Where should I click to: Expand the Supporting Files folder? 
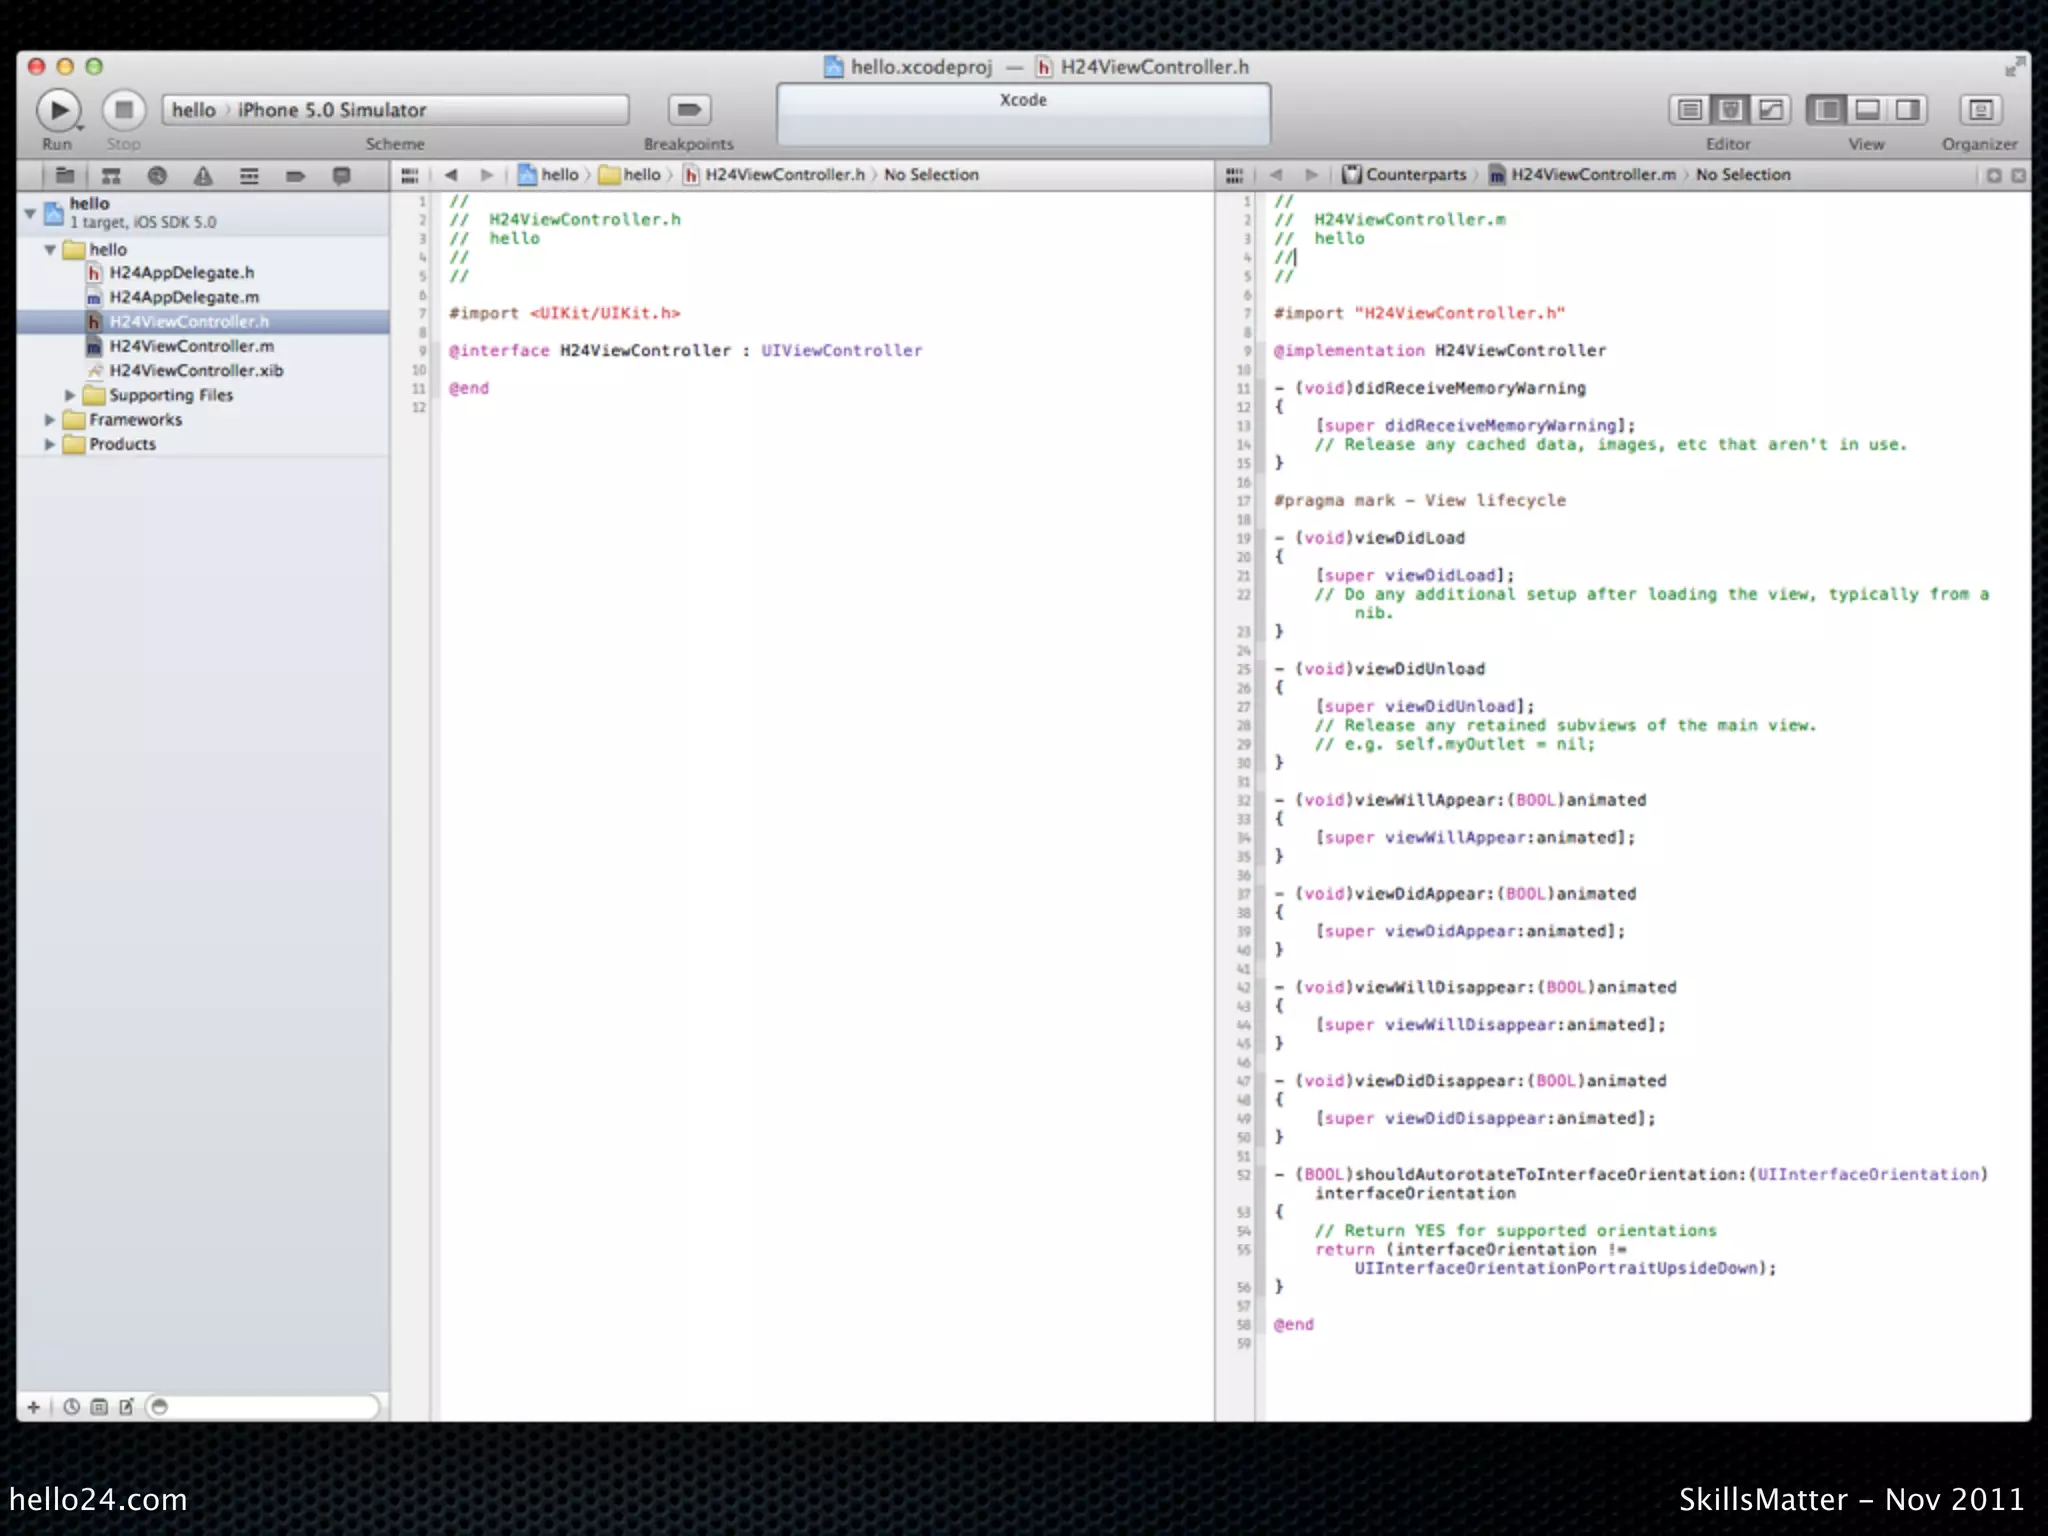click(x=70, y=396)
